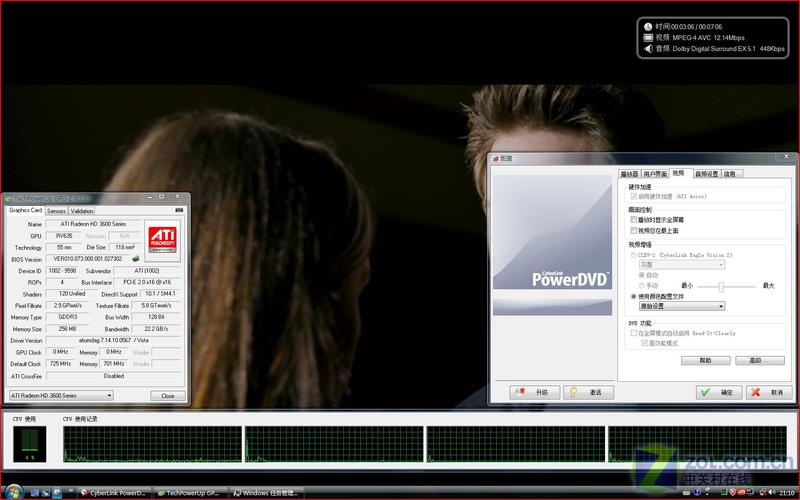Select CLEV-2 CyberLink Eagle Vision radio

click(x=633, y=255)
